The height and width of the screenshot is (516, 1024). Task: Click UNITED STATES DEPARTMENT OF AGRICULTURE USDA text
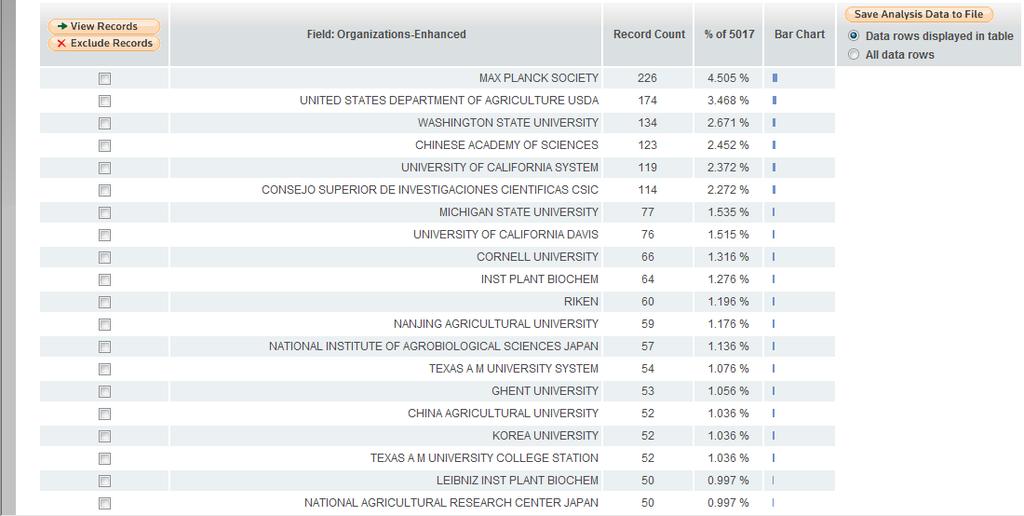[x=449, y=100]
